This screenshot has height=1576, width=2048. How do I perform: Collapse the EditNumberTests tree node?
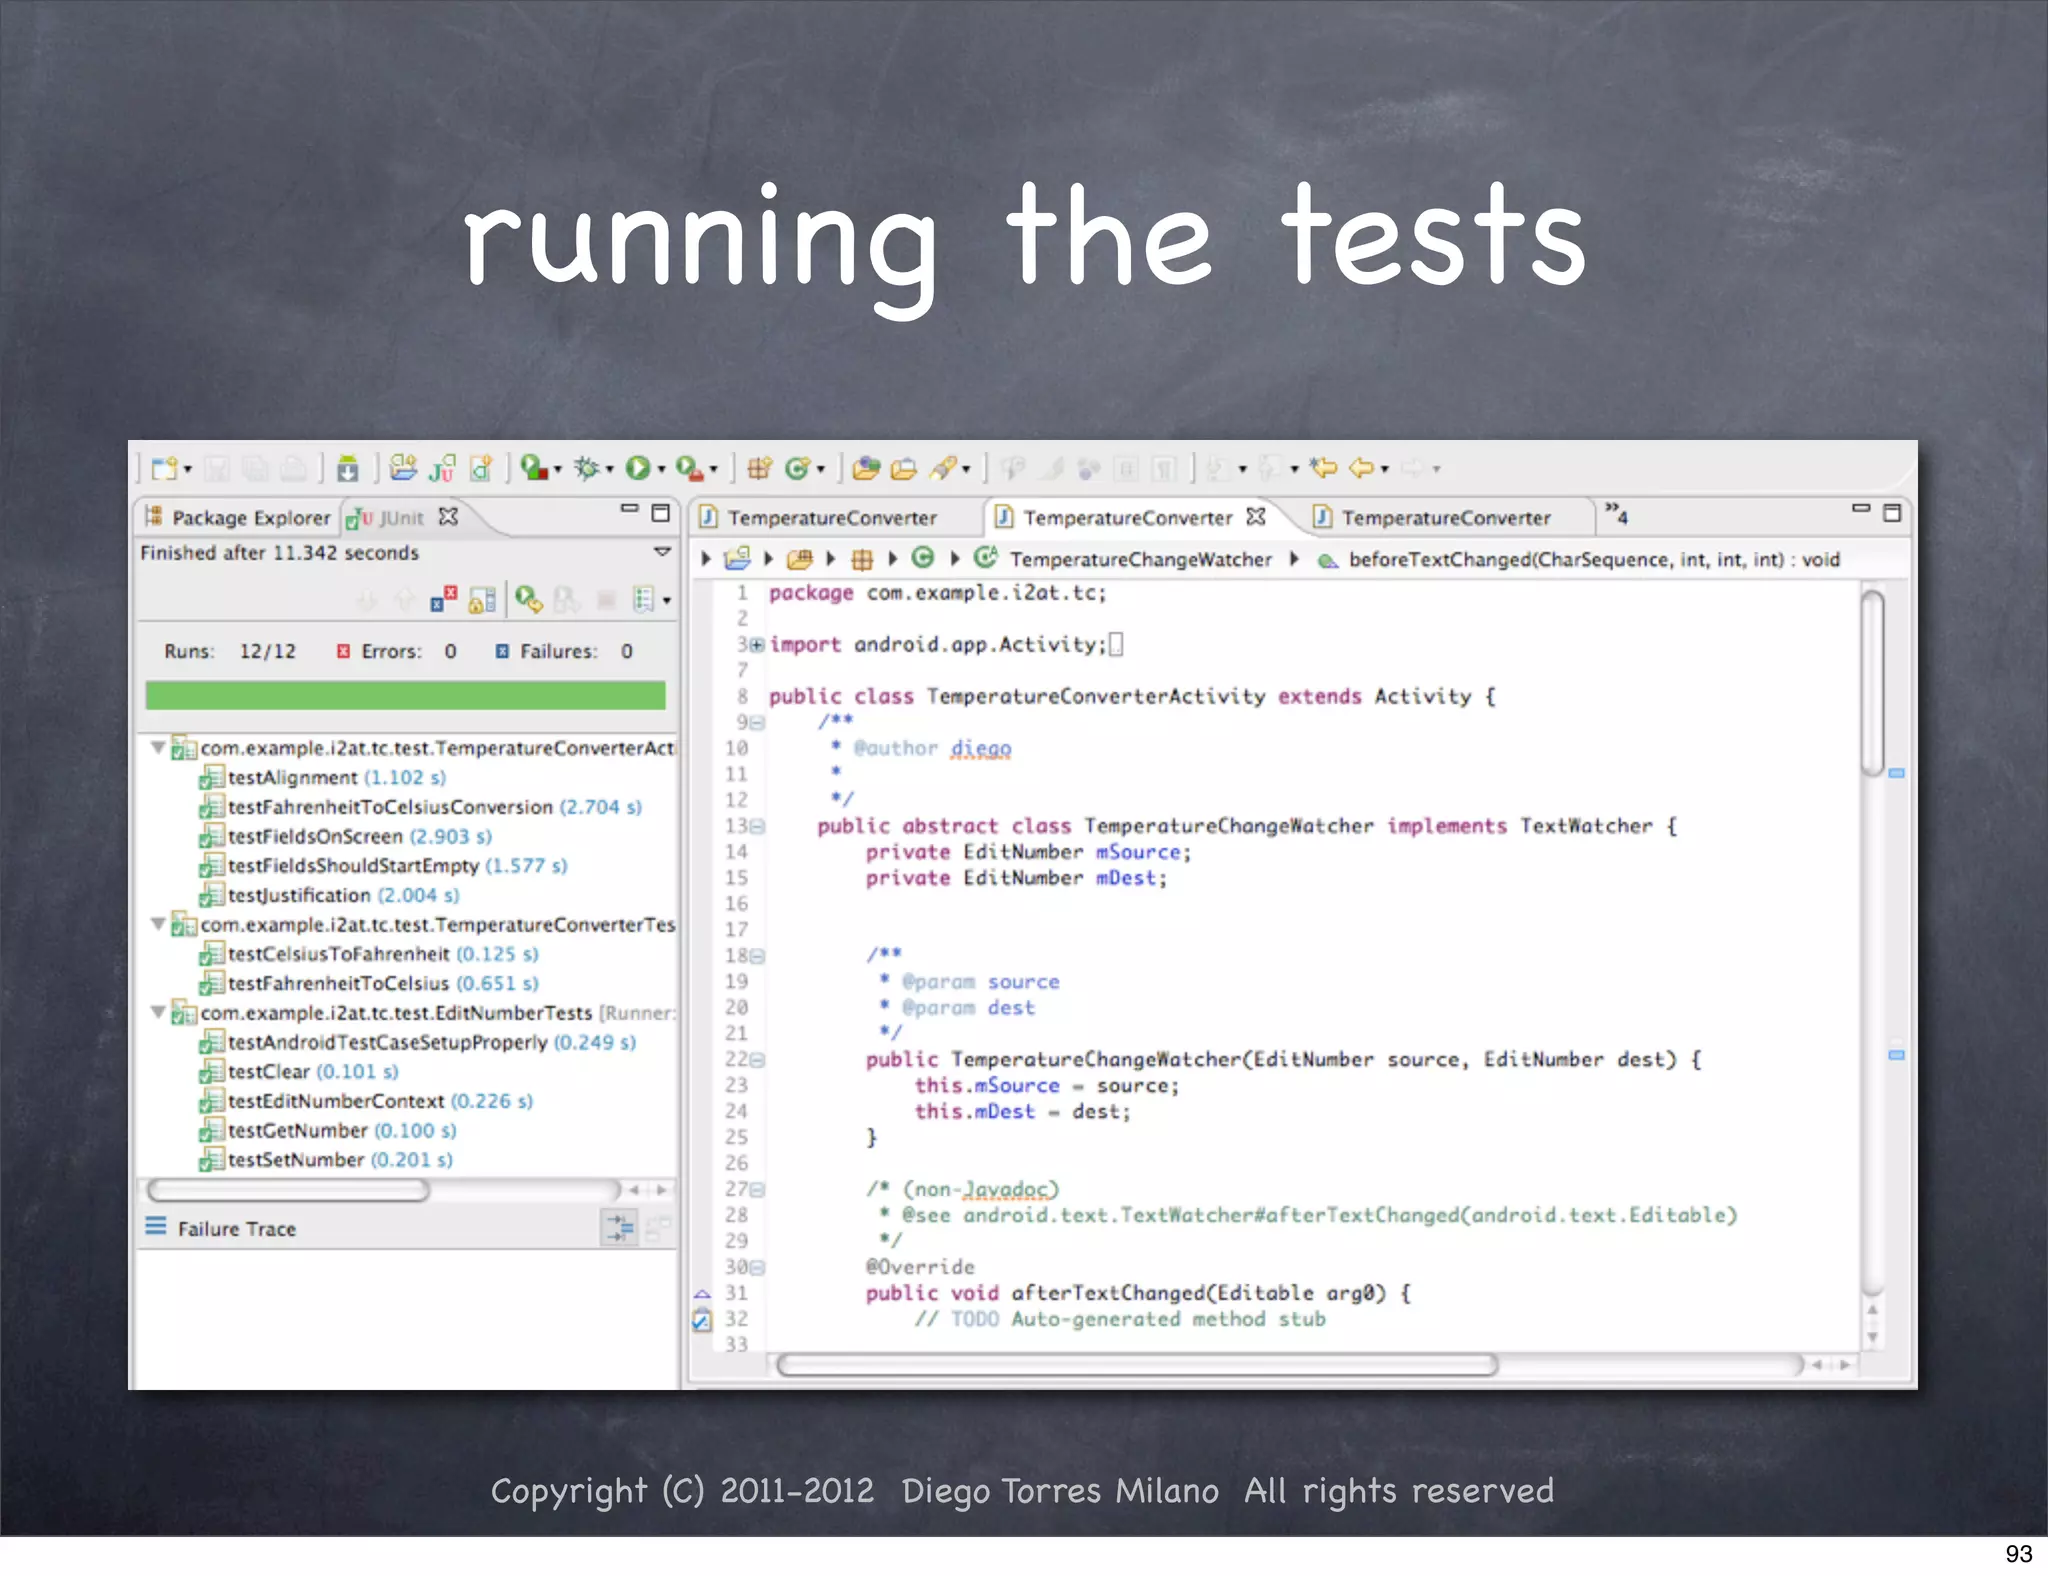[x=157, y=1012]
